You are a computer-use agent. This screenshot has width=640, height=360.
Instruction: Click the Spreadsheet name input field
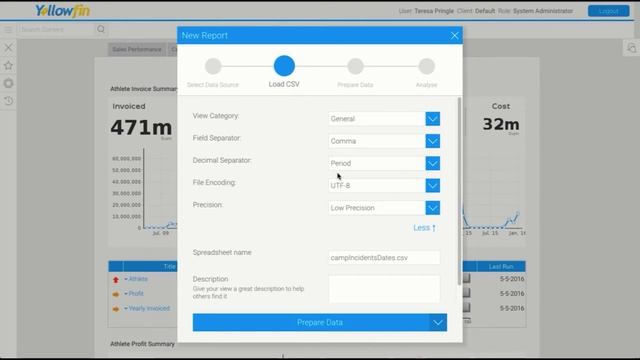pos(384,258)
